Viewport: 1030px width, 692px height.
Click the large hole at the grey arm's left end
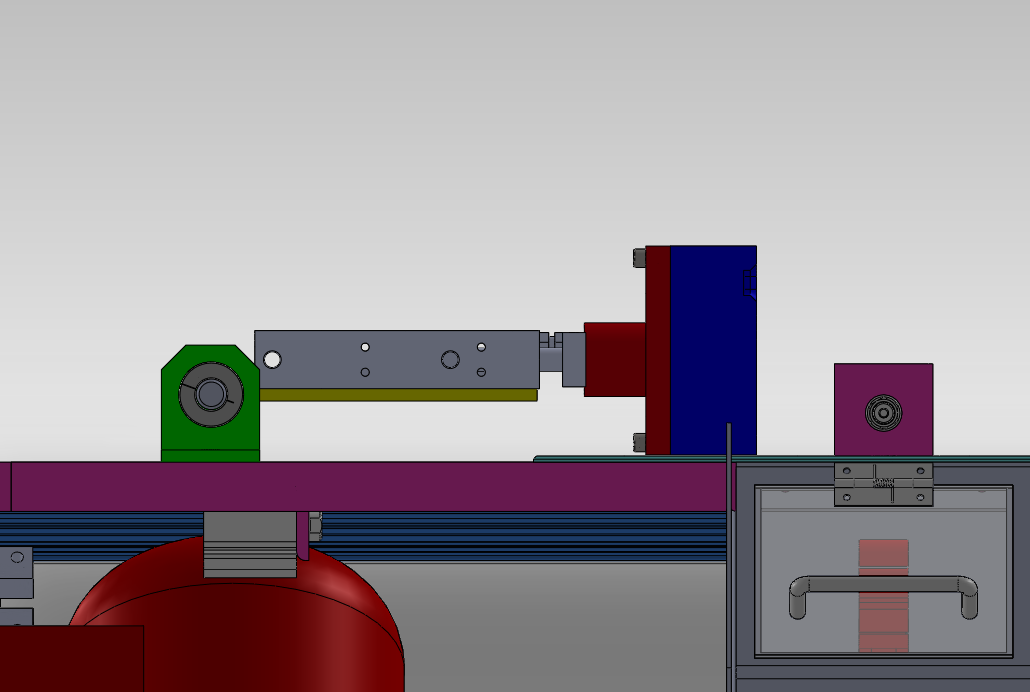pyautogui.click(x=271, y=359)
